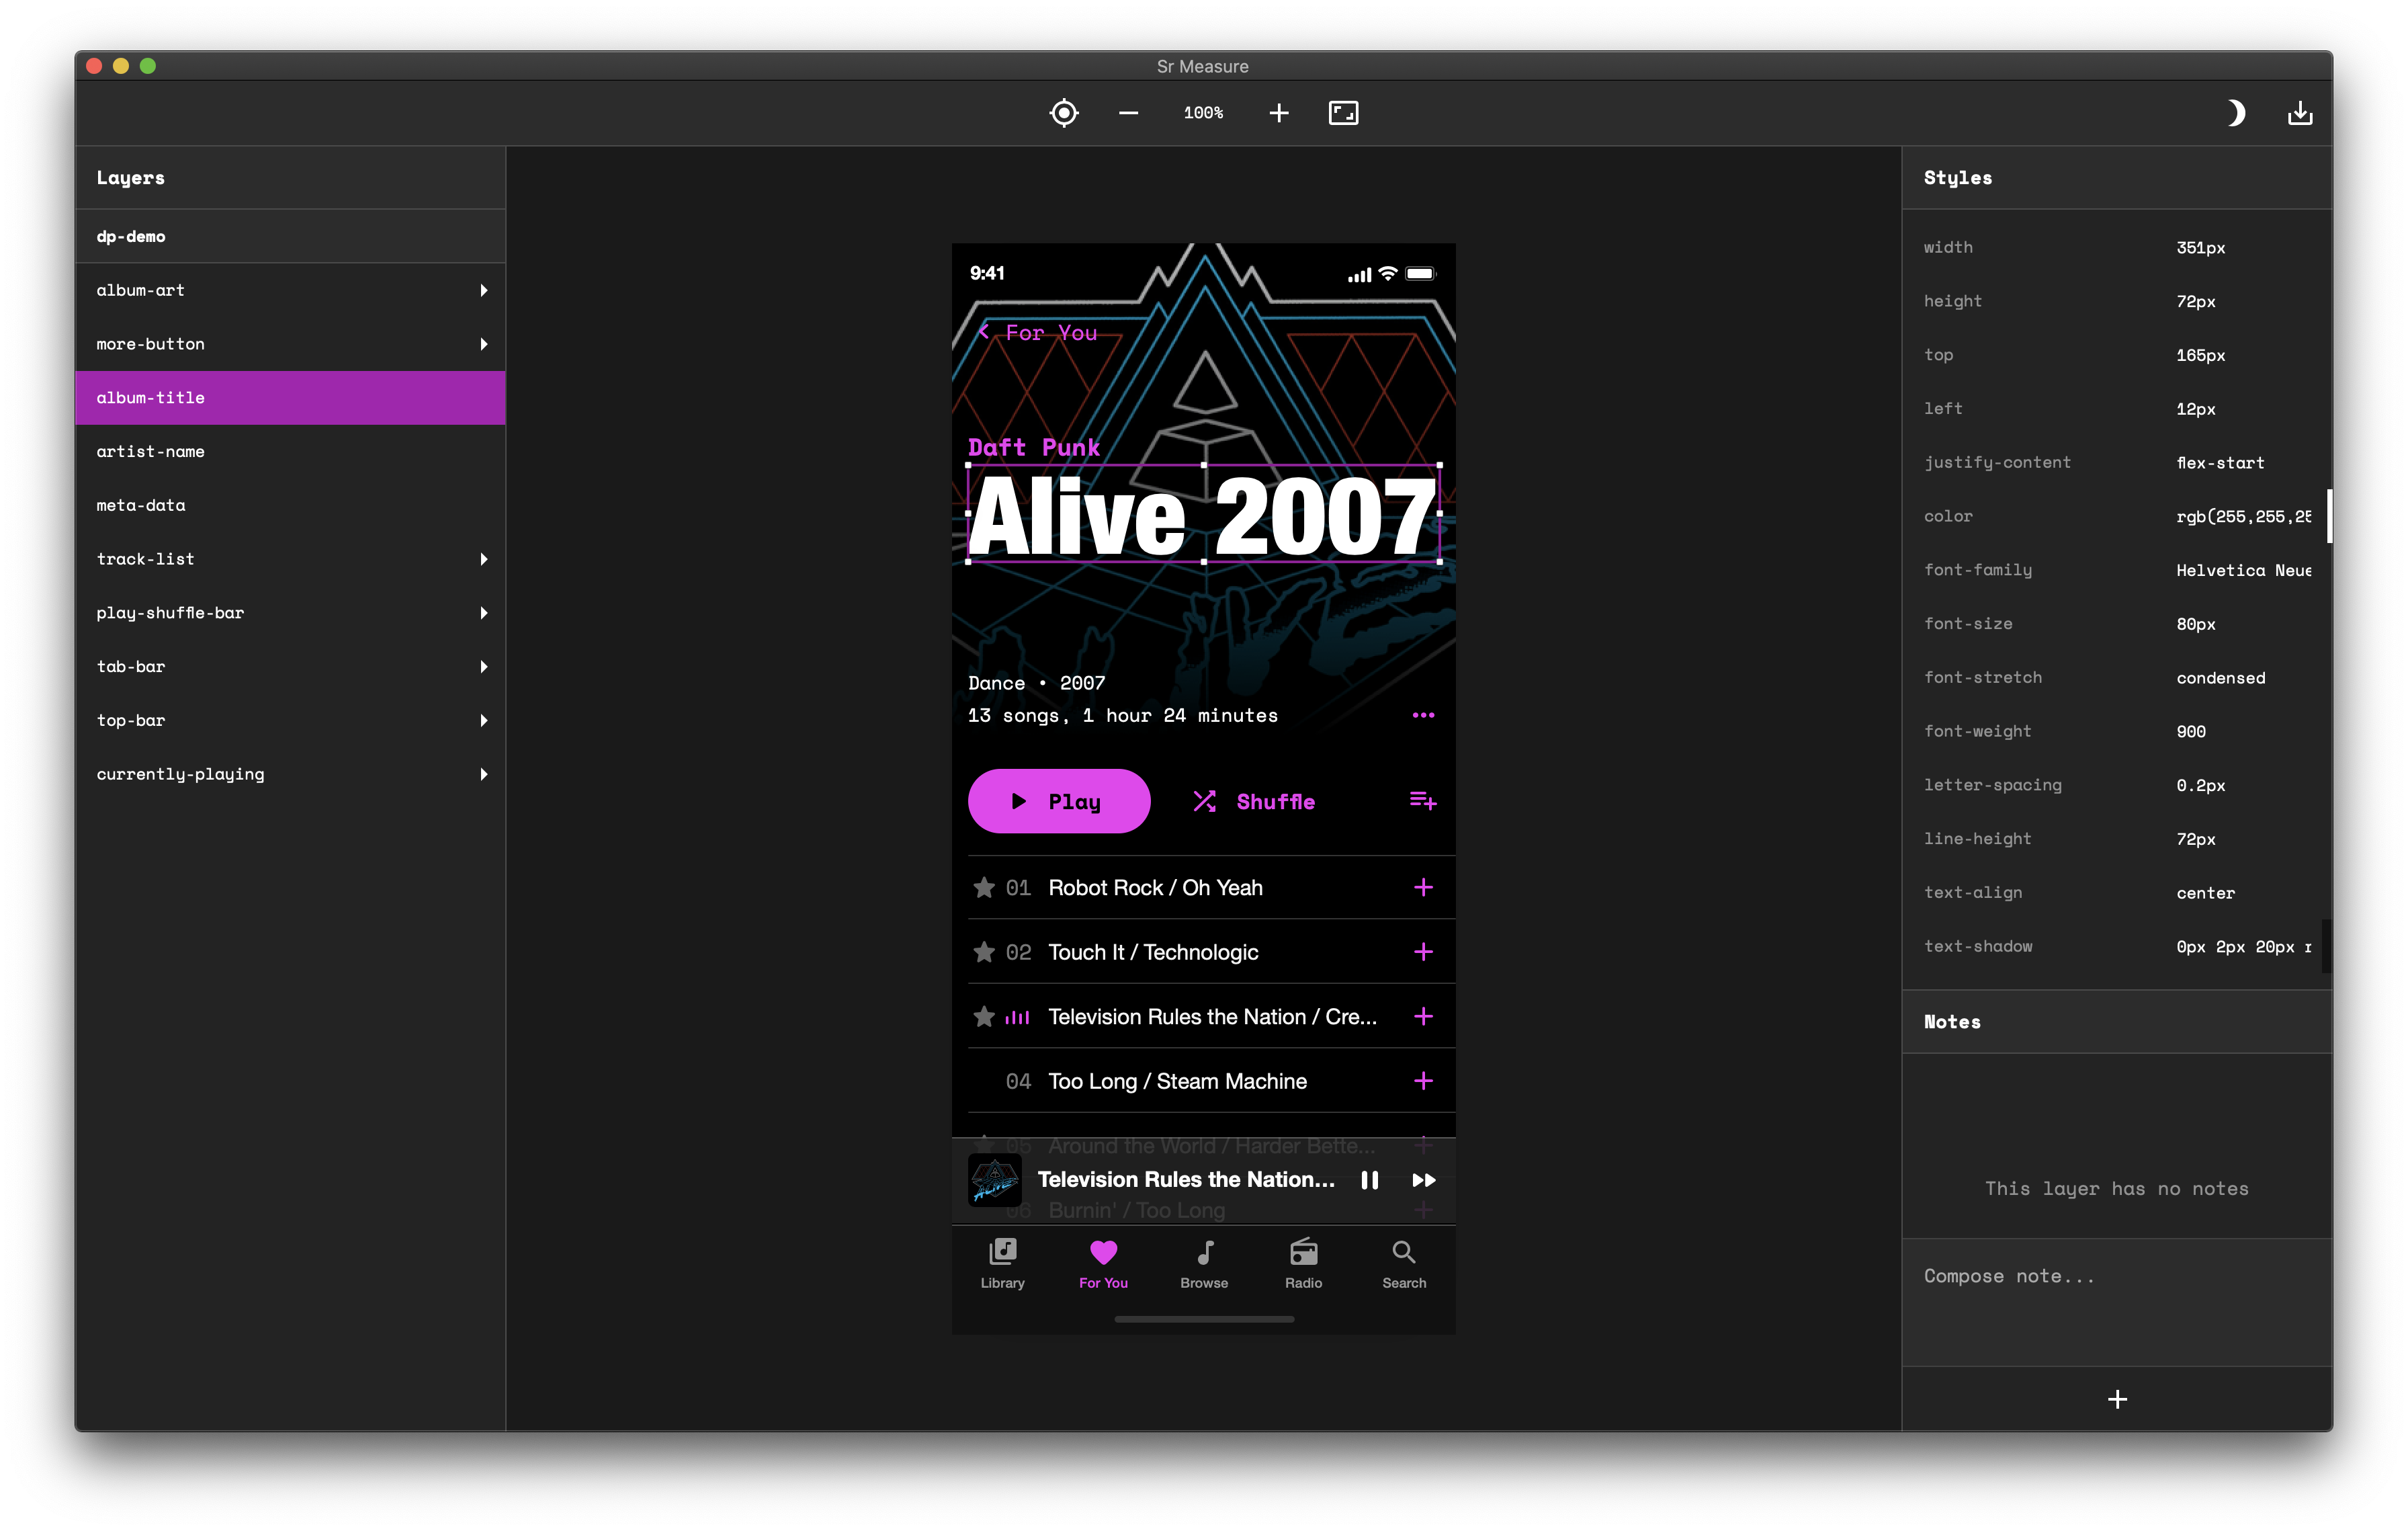
Task: Zoom in with the plus icon
Action: [x=1278, y=113]
